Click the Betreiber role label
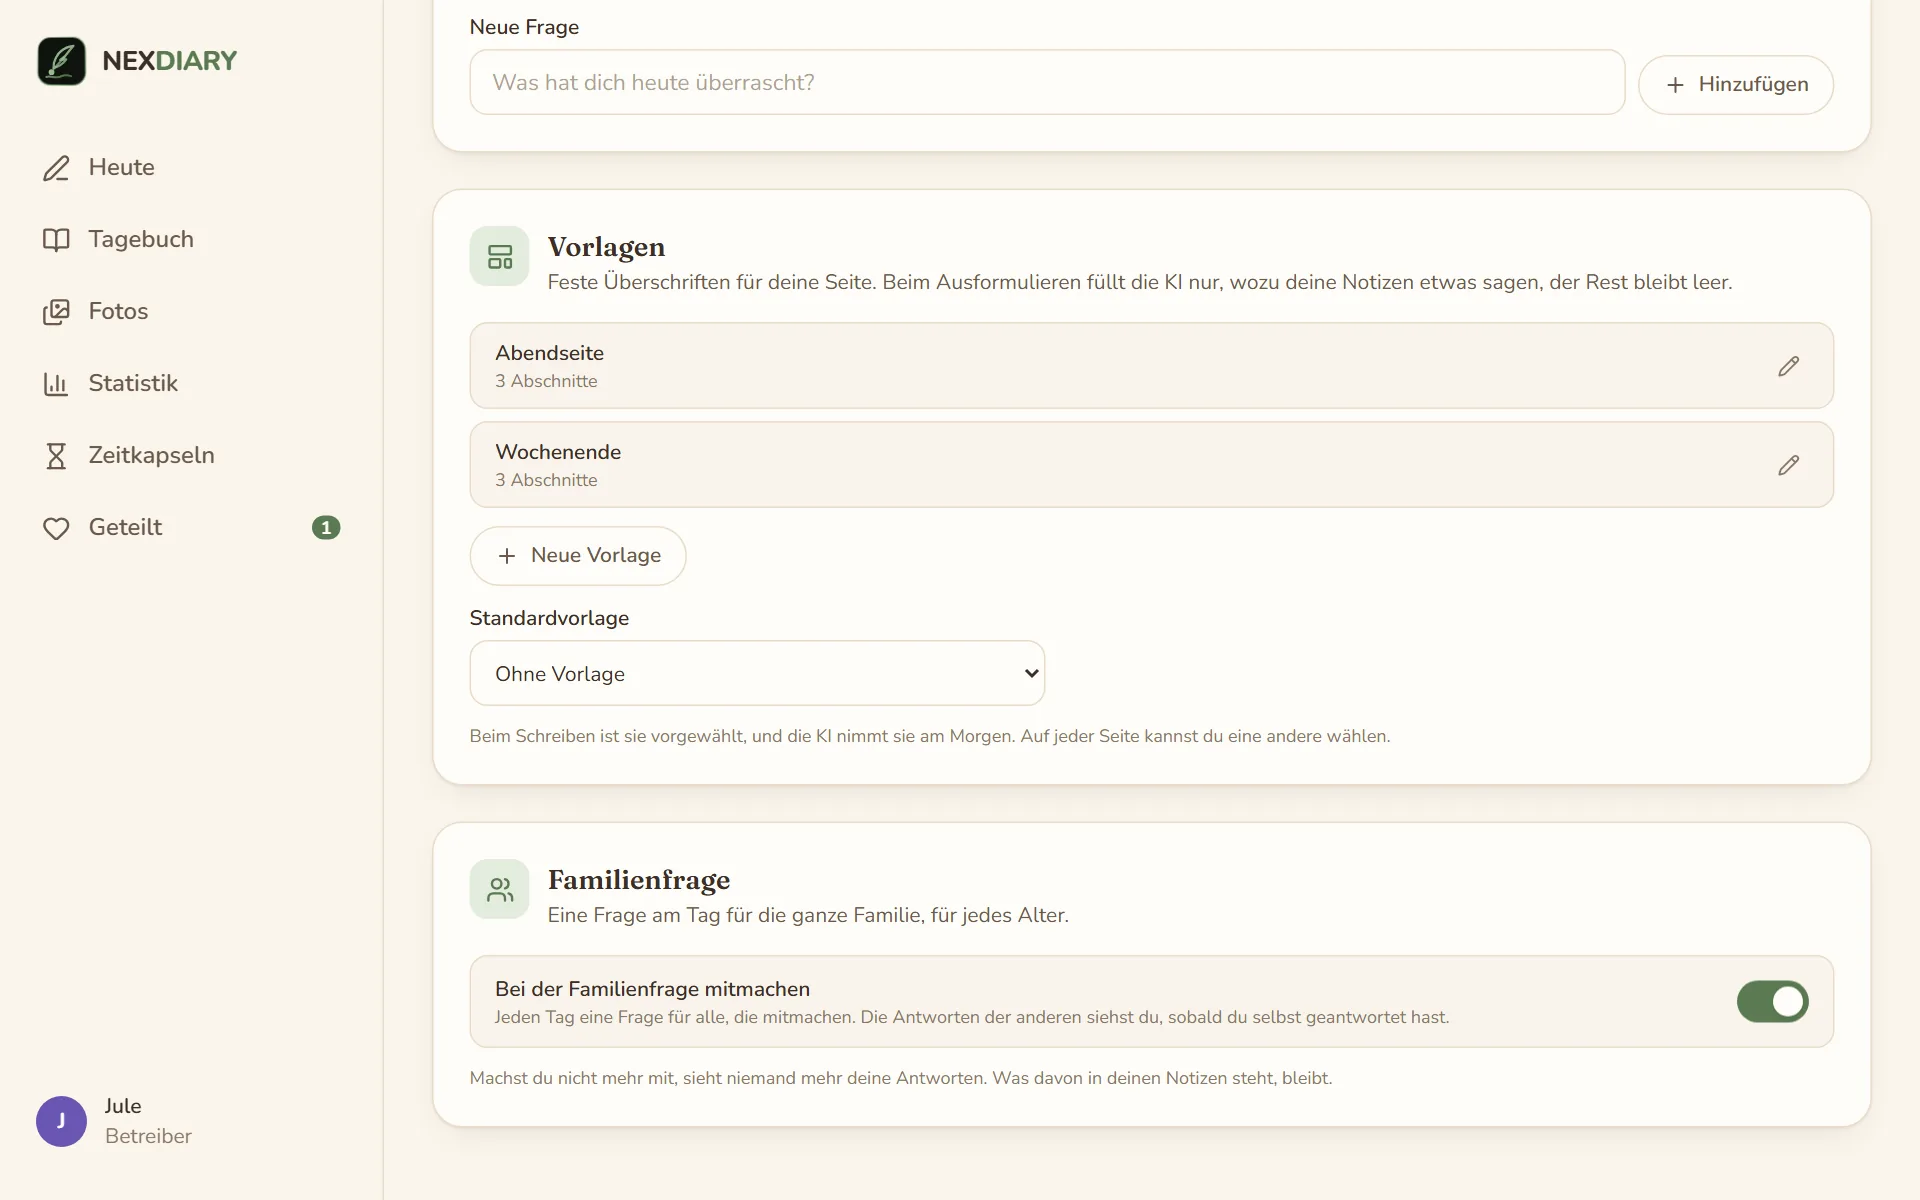 148,1136
